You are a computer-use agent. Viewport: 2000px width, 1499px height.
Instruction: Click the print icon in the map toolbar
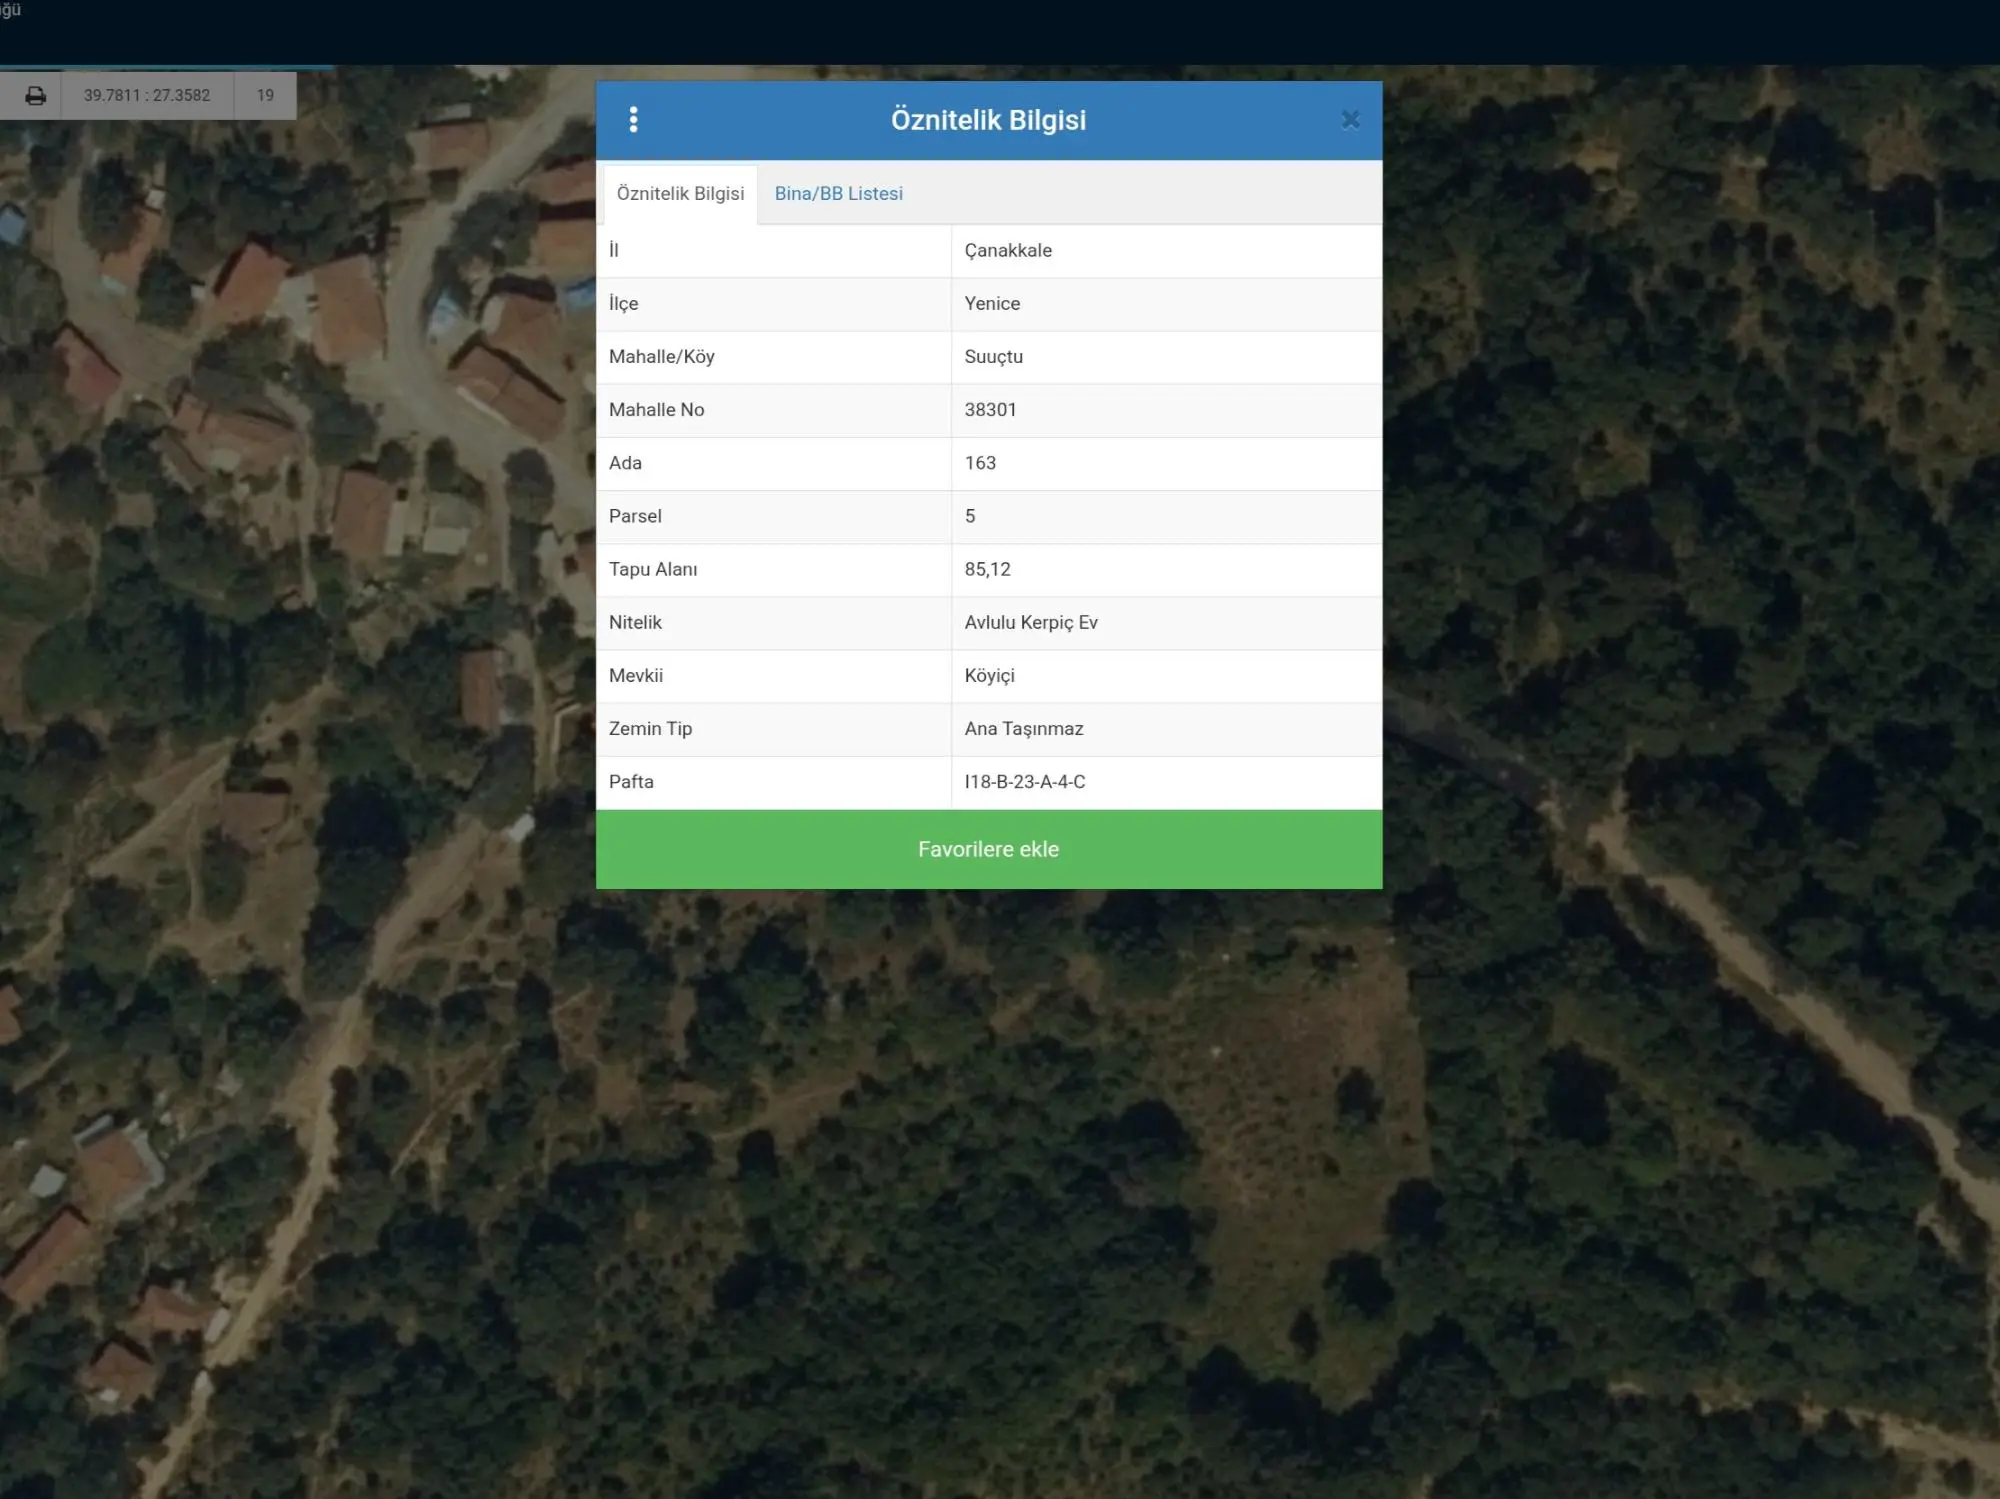35,96
